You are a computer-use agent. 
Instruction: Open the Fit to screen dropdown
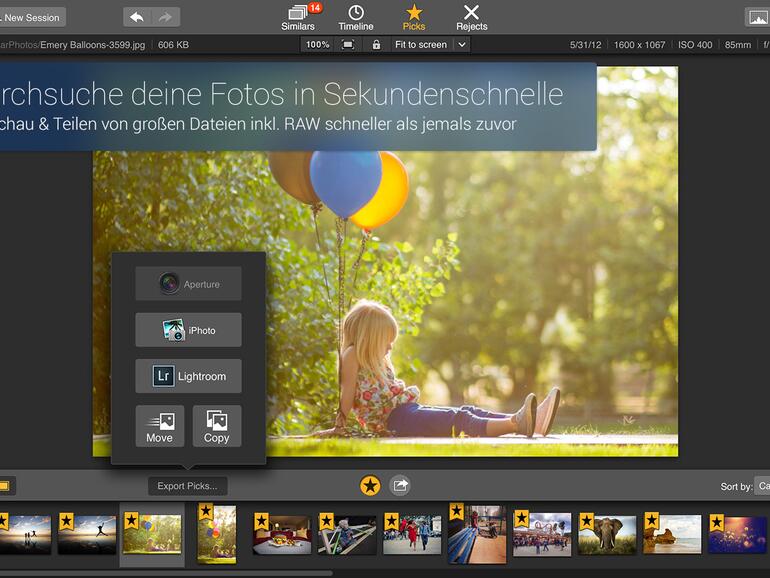pyautogui.click(x=430, y=45)
